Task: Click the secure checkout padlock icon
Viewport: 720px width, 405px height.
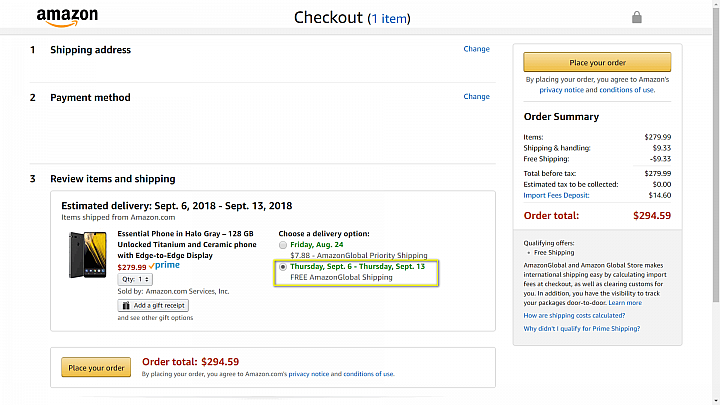Action: point(636,17)
